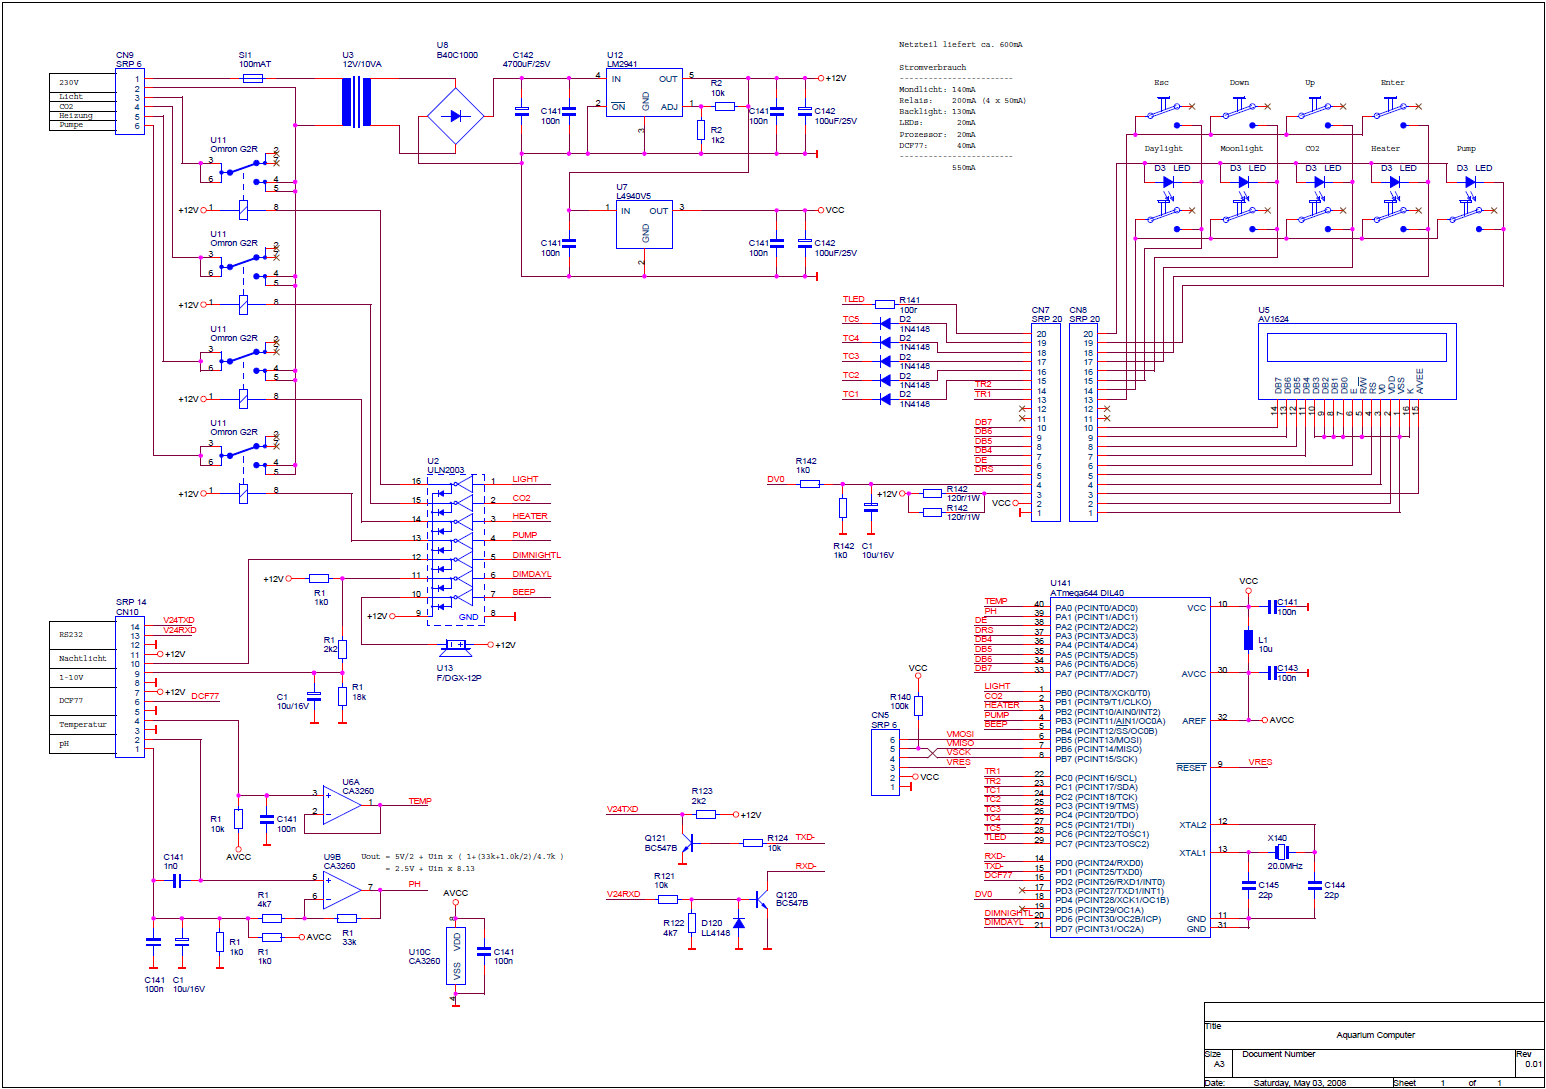The image size is (1546, 1089).
Task: Select the U7 L4940V5 regulator block
Action: 644,225
